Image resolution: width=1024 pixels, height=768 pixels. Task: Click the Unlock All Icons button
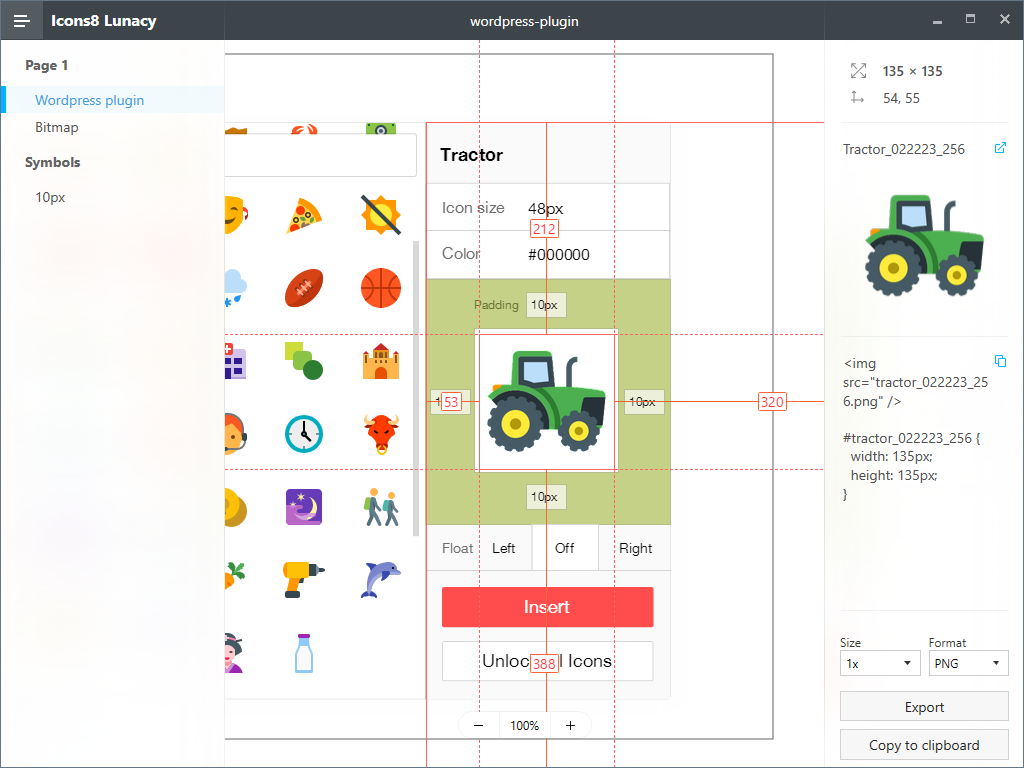[547, 661]
